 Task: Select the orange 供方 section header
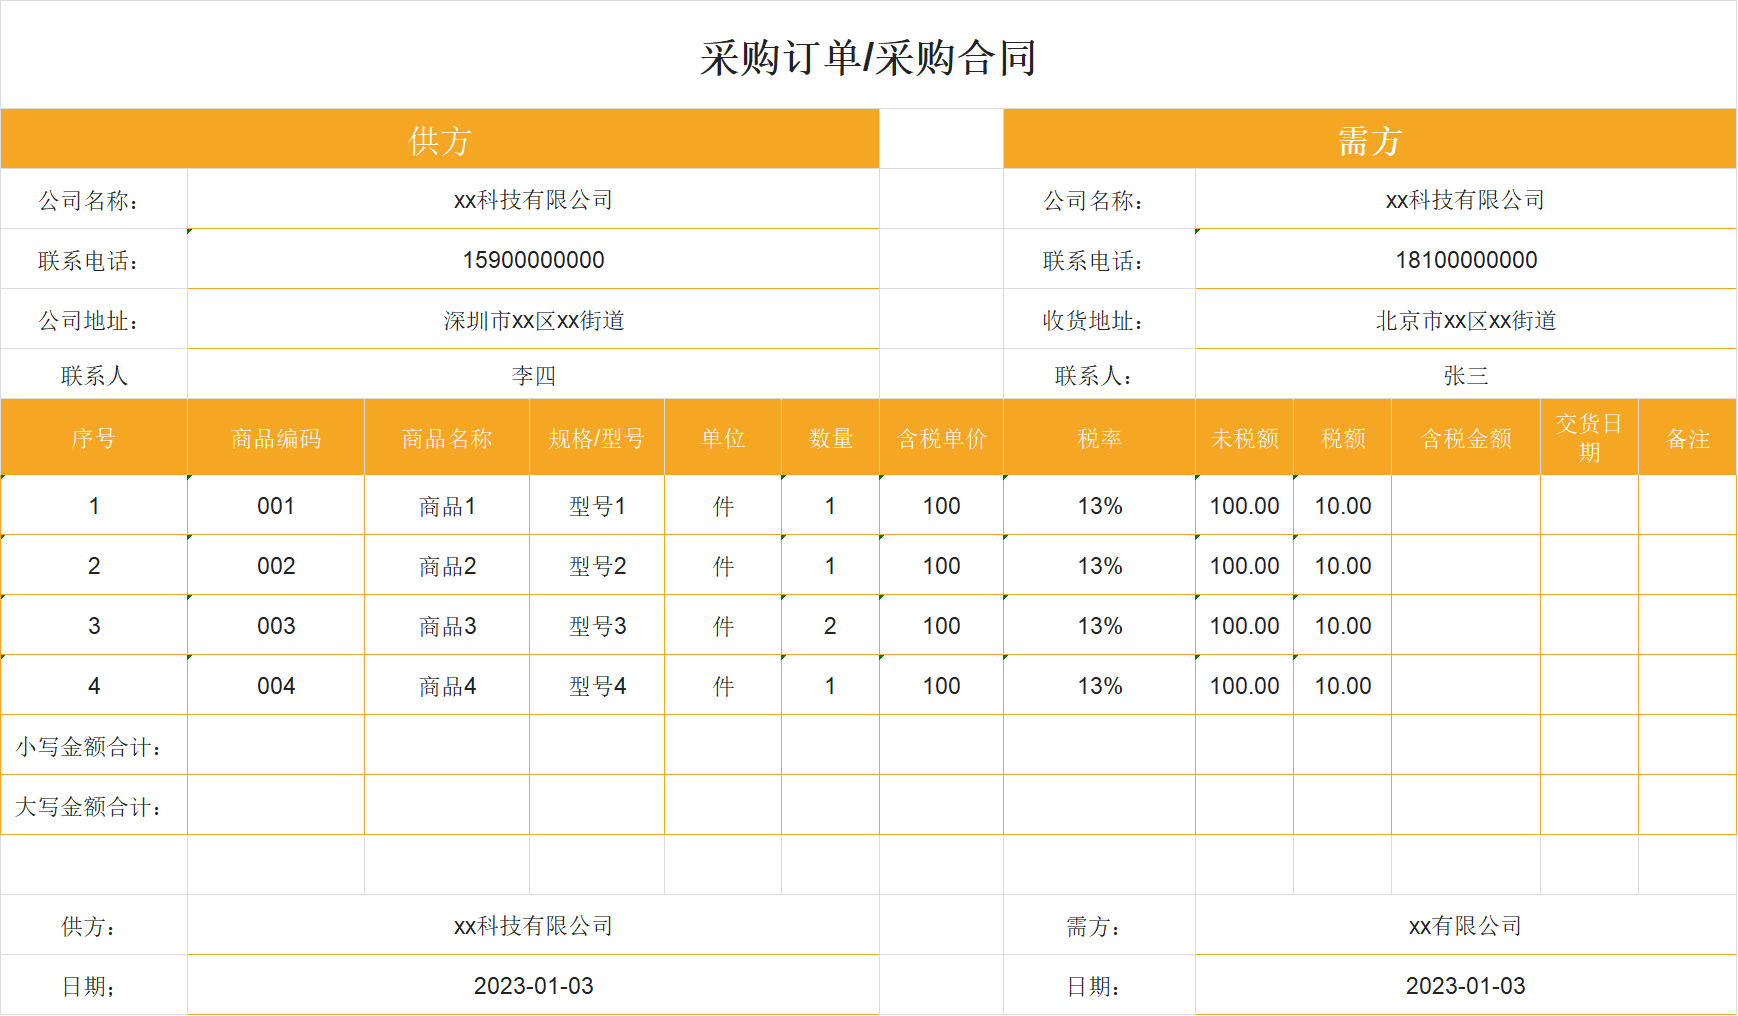click(440, 139)
